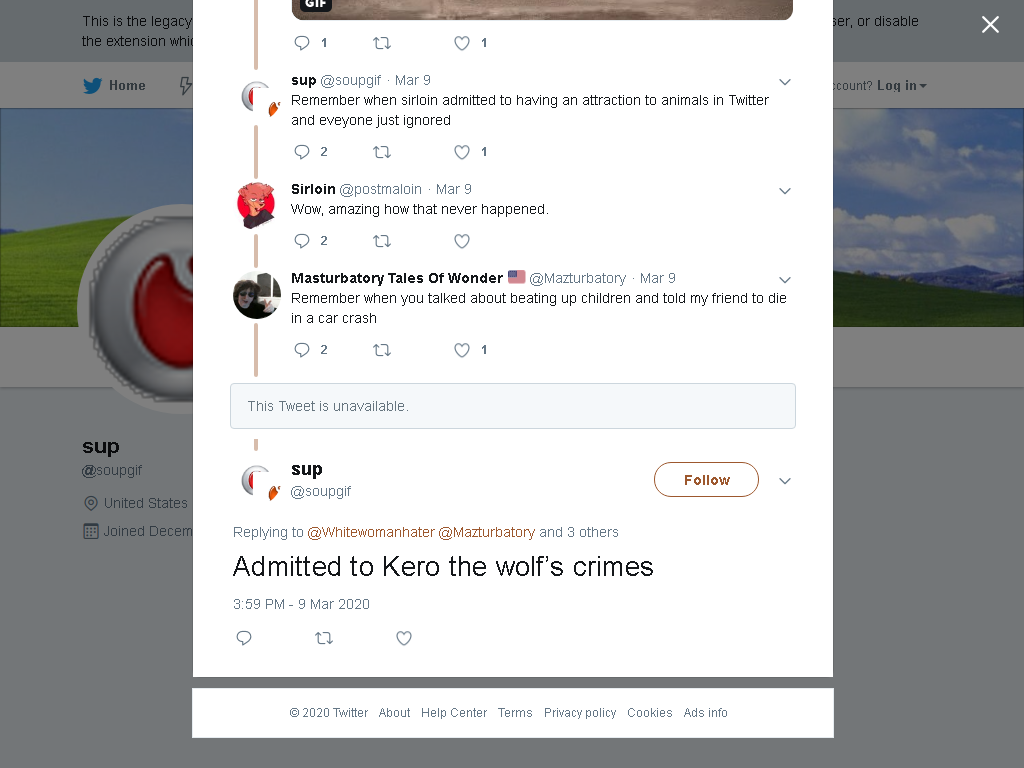Image resolution: width=1024 pixels, height=768 pixels.
Task: Close the tweet overlay with the X
Action: (990, 25)
